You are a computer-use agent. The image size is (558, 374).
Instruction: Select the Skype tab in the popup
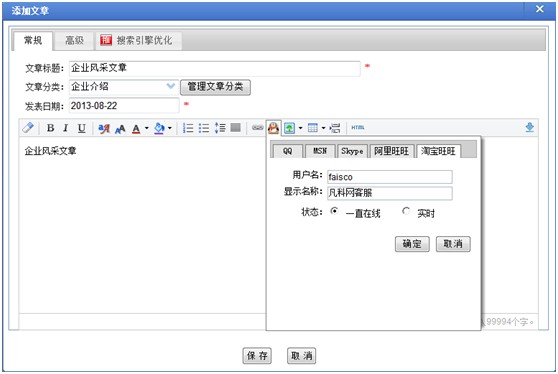tap(352, 151)
